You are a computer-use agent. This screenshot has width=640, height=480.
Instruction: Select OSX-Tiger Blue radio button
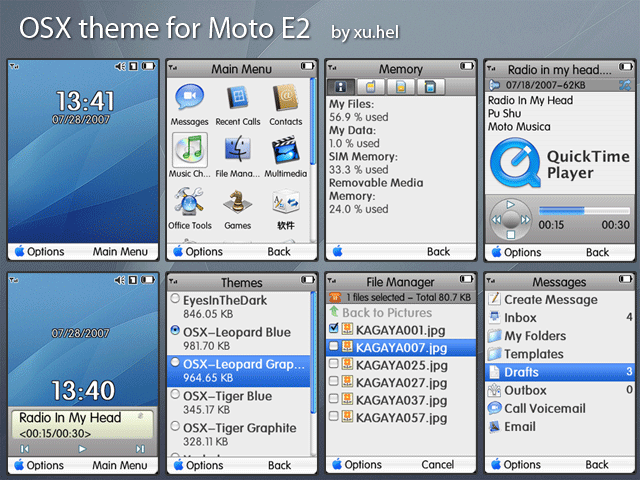point(175,394)
